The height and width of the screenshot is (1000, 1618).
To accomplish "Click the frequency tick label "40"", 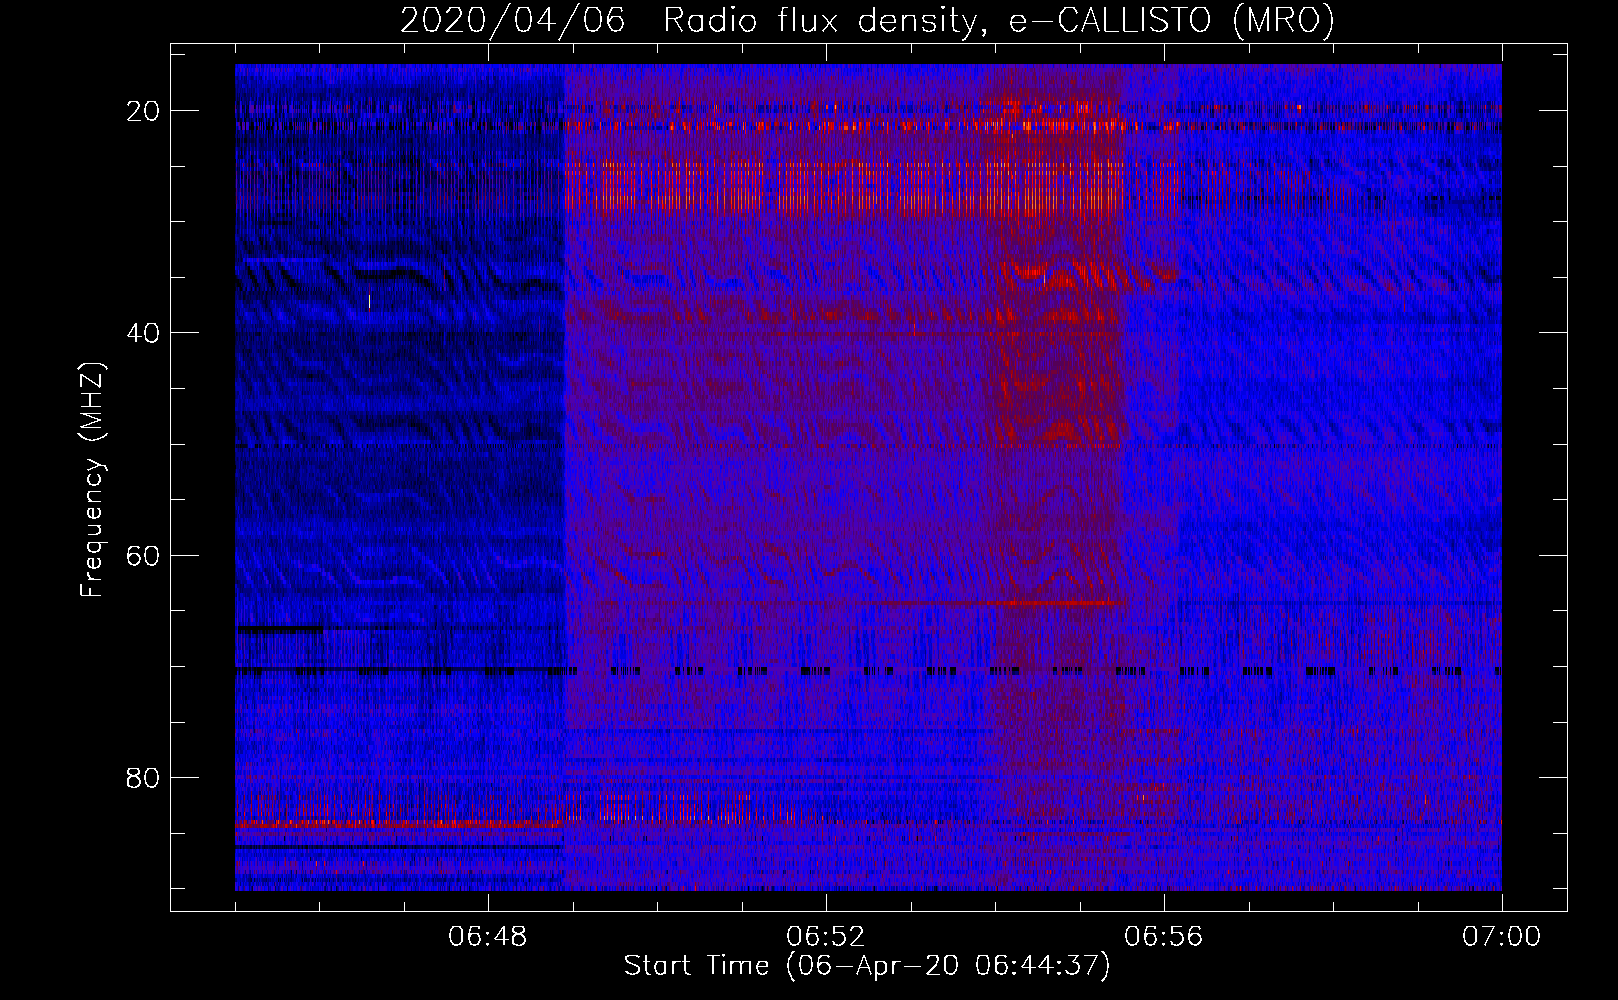I will pyautogui.click(x=144, y=333).
